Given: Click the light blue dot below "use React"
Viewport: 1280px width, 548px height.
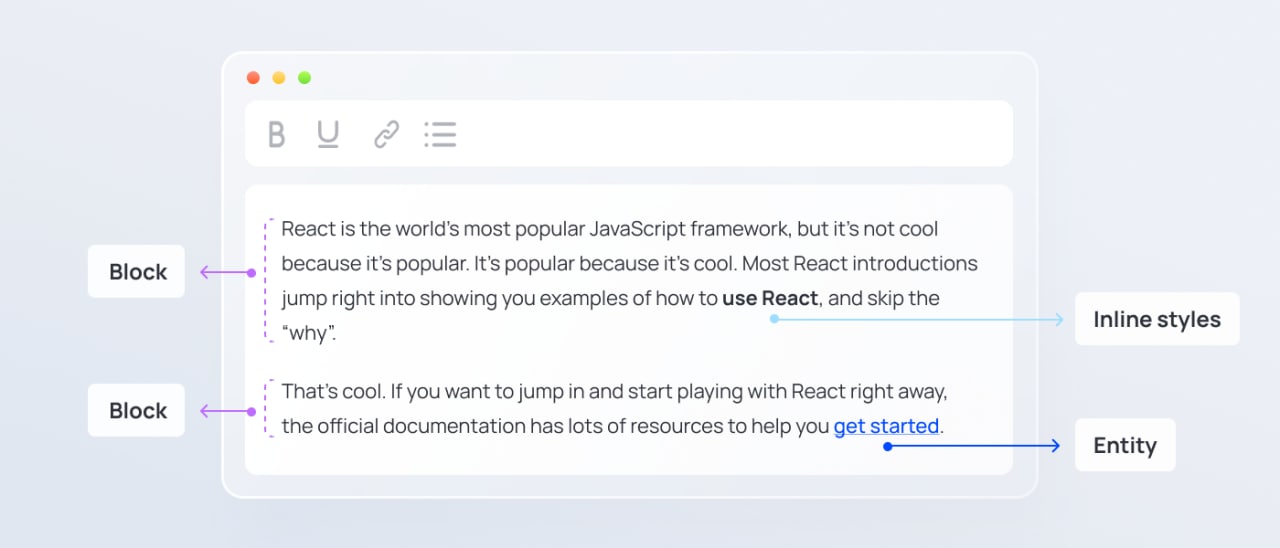Looking at the screenshot, I should pos(774,319).
